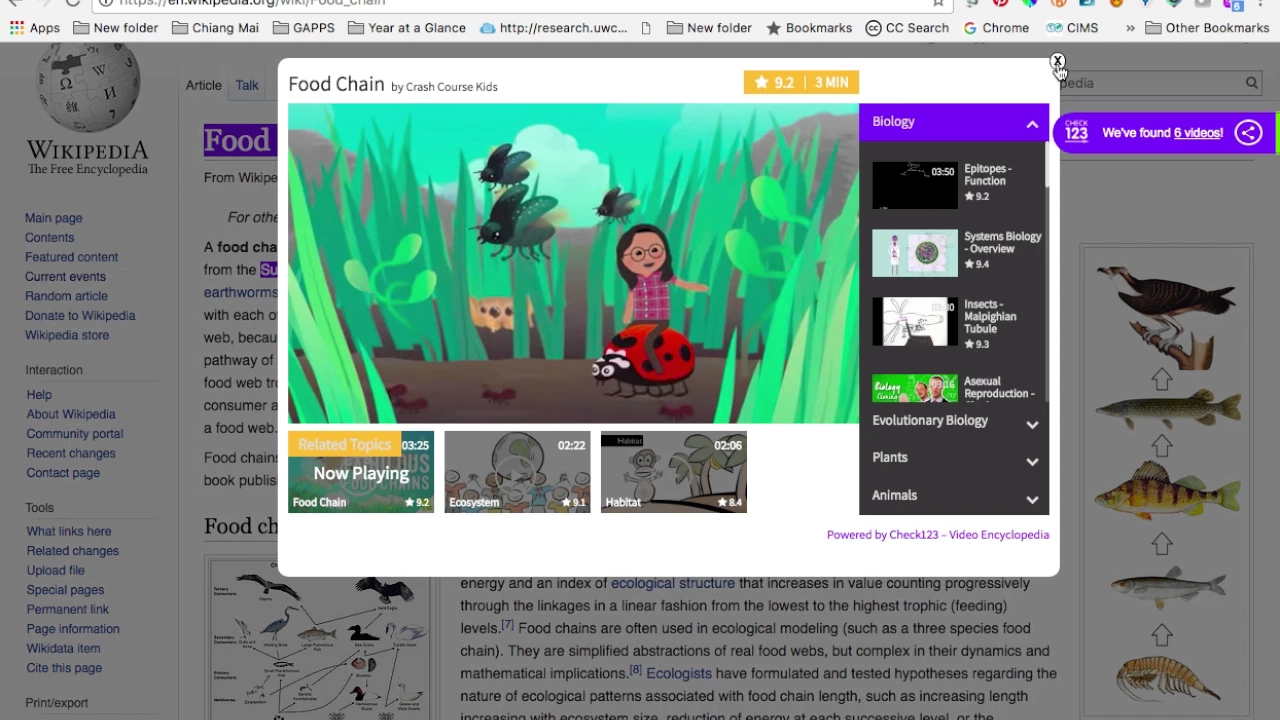Open the star Bookmarks shortcut
This screenshot has height=720, width=1280.
(x=809, y=28)
